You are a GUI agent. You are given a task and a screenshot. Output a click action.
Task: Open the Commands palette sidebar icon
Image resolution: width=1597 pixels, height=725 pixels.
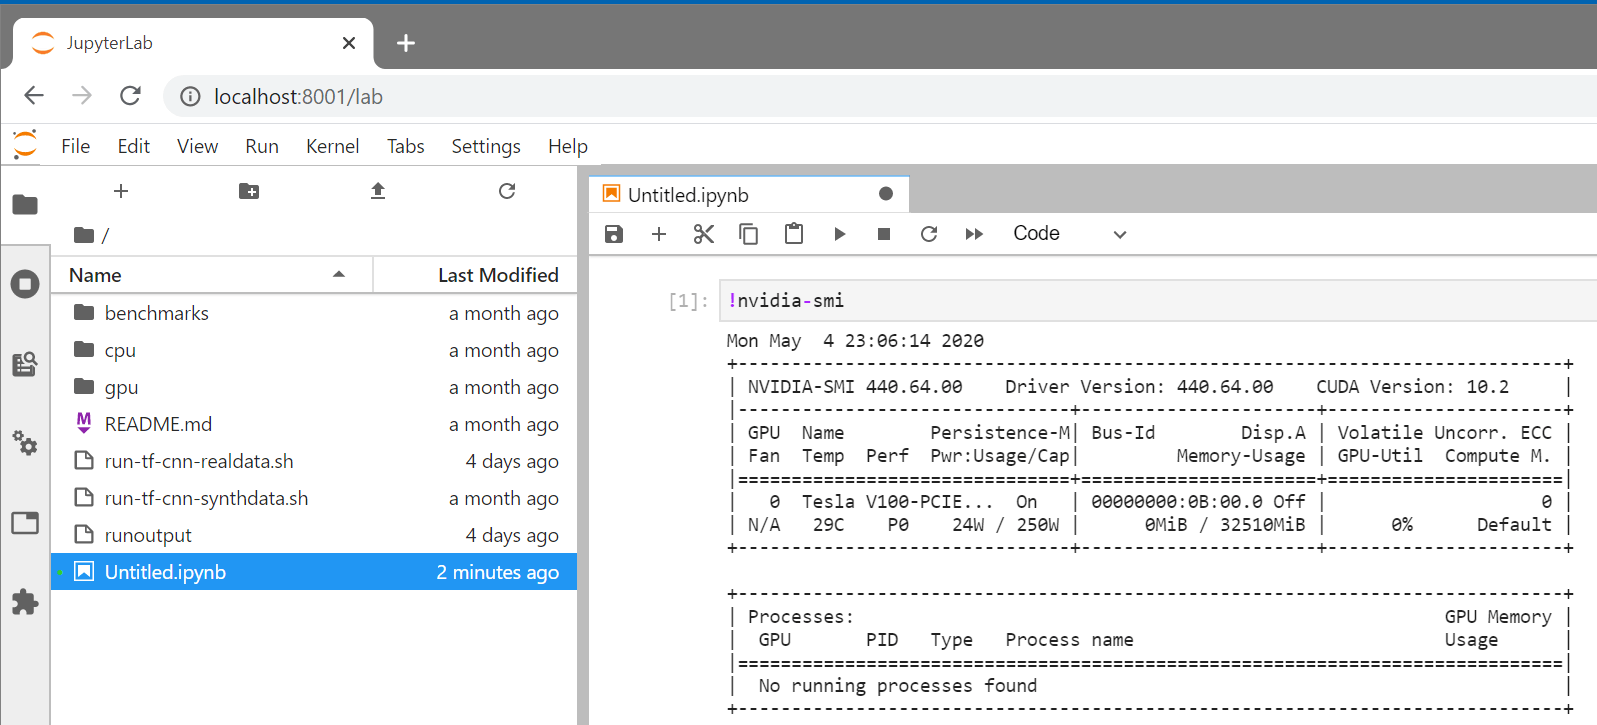click(25, 364)
